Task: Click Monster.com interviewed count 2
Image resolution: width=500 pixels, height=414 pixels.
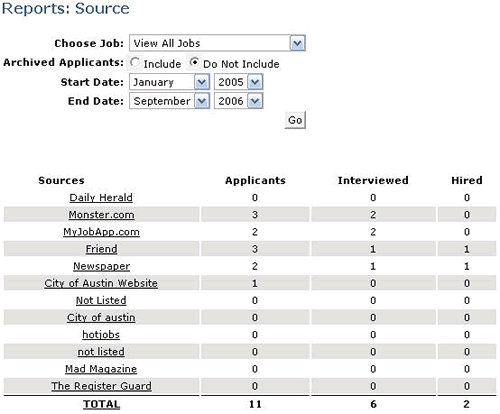Action: tap(373, 215)
